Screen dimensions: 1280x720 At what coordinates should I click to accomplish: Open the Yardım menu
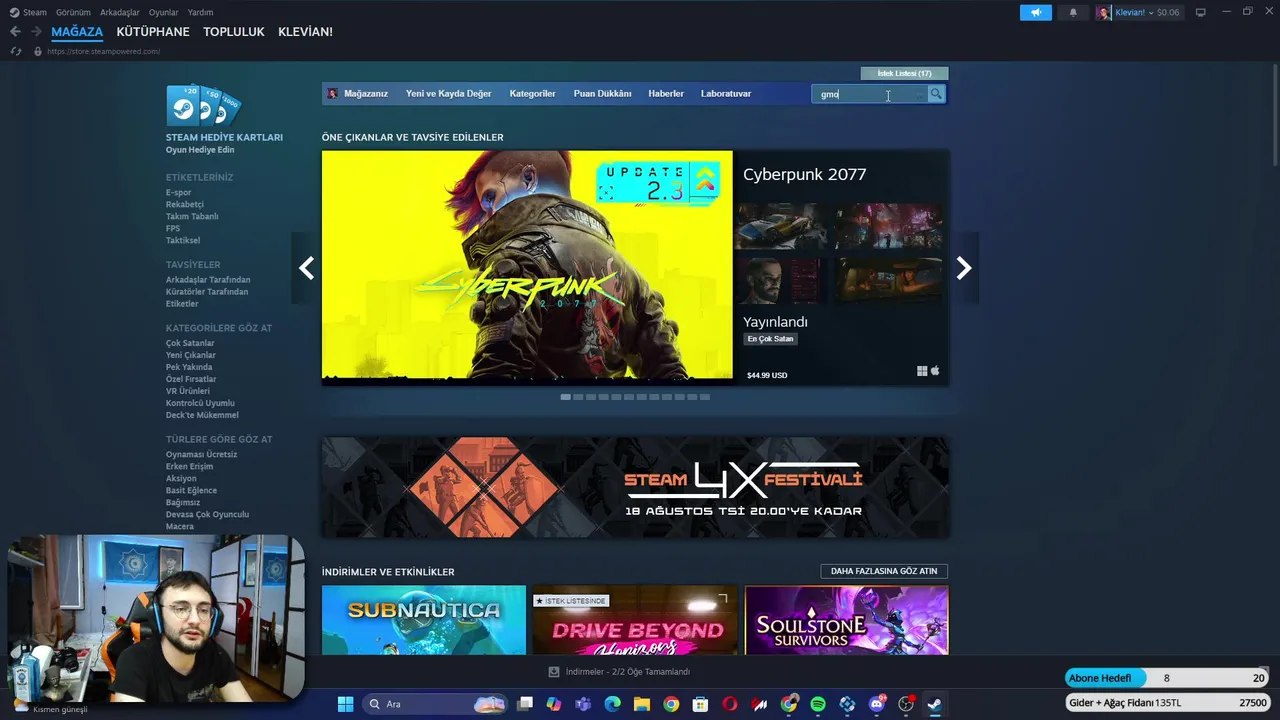(200, 13)
